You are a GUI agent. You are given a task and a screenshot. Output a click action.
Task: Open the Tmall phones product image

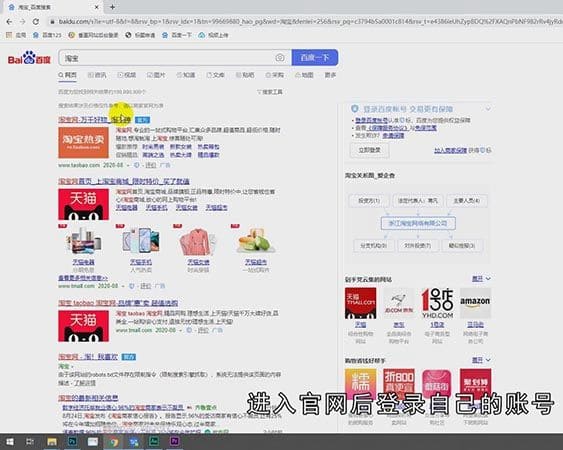click(x=140, y=241)
